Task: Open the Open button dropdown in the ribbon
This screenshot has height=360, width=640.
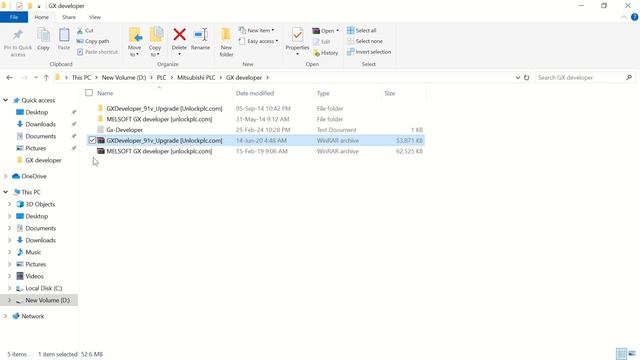Action: click(326, 31)
